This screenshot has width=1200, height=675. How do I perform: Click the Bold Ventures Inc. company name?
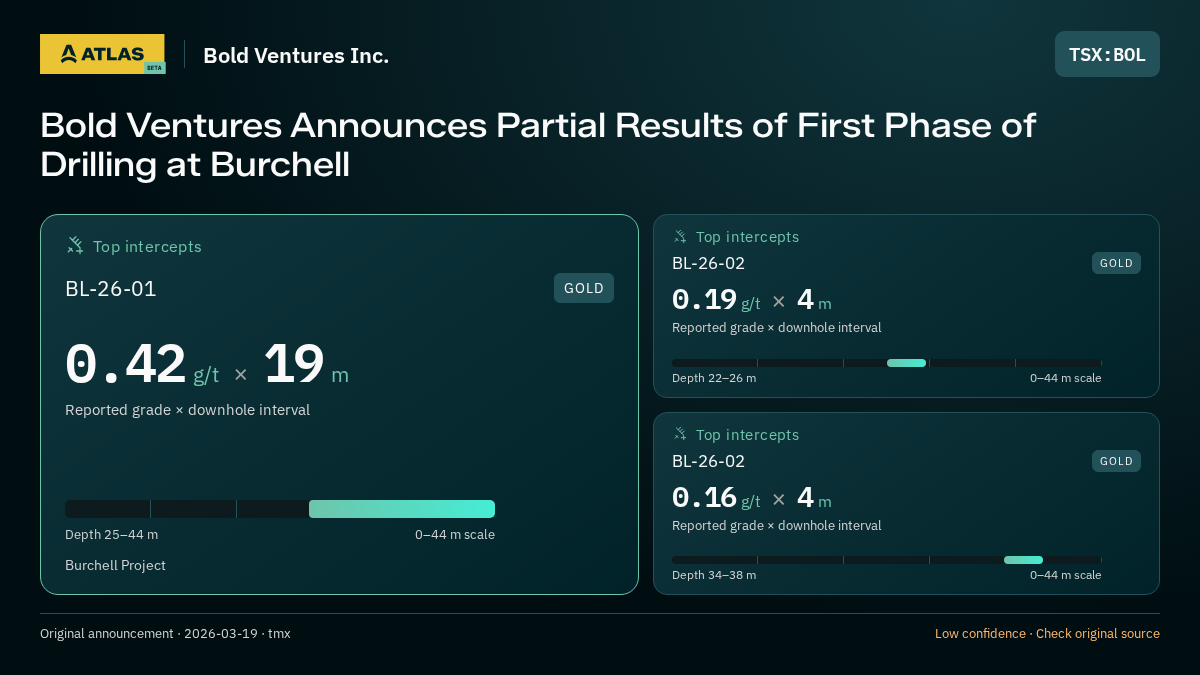pos(296,56)
